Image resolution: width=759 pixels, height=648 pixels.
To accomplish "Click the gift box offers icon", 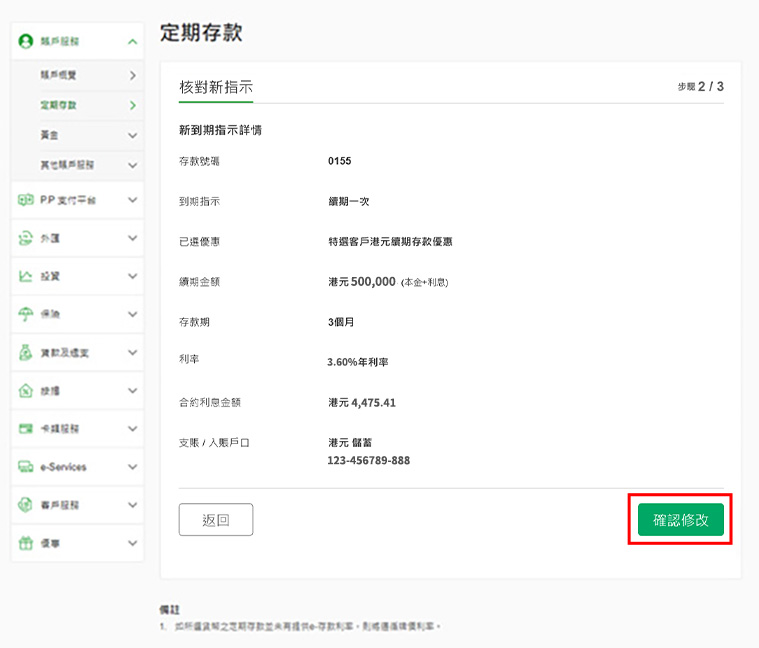I will coord(26,543).
